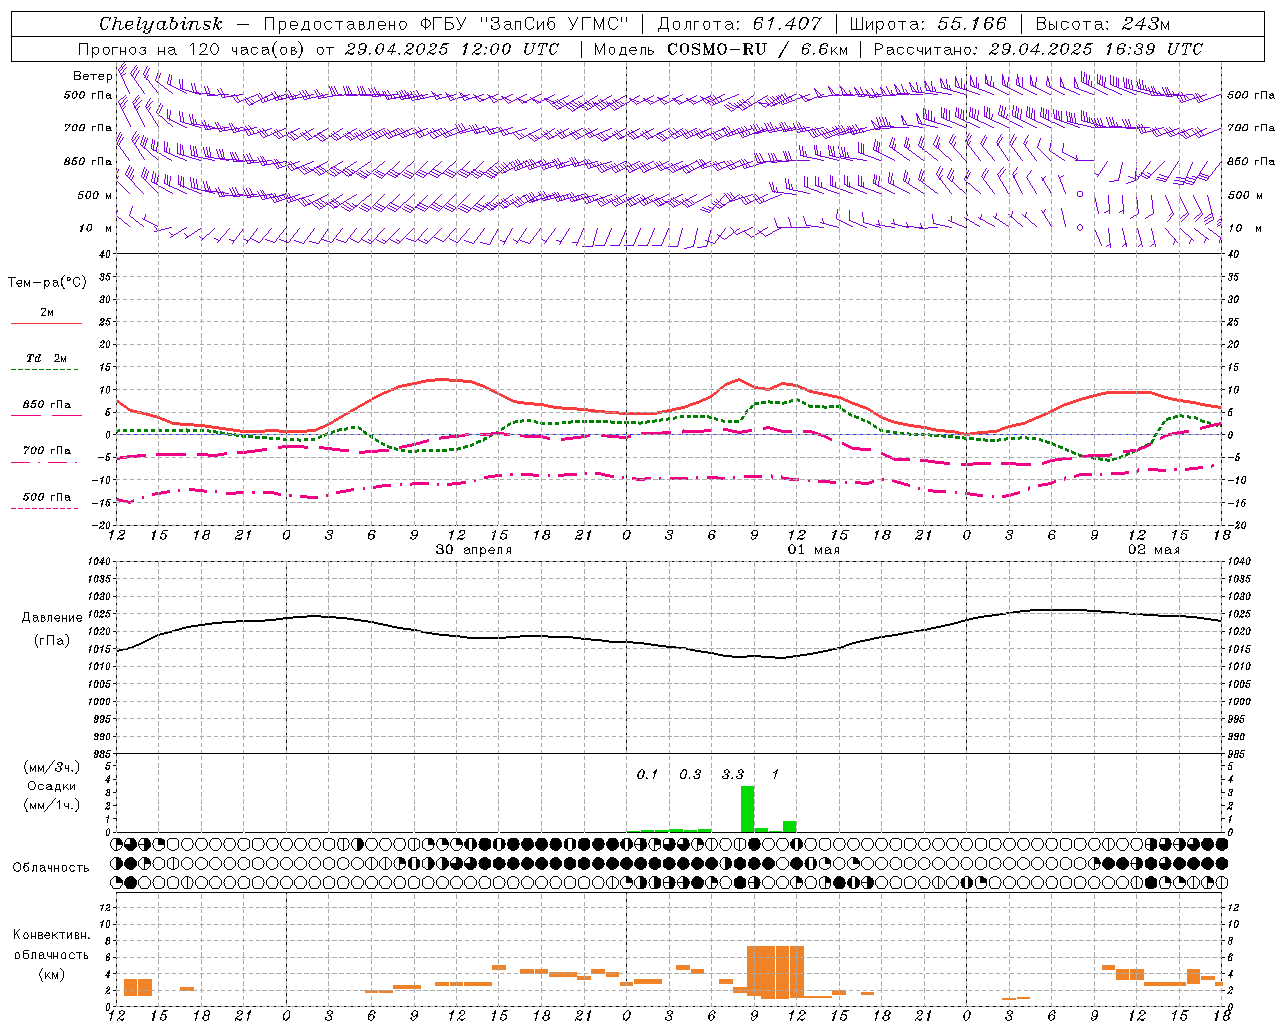Click the 'Облачность' cloudiness label
The image size is (1280, 1024).
[x=51, y=868]
